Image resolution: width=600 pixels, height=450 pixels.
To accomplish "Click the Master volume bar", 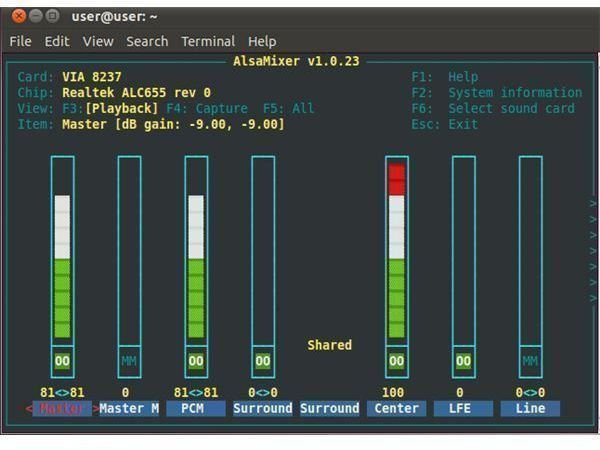I will pyautogui.click(x=62, y=251).
